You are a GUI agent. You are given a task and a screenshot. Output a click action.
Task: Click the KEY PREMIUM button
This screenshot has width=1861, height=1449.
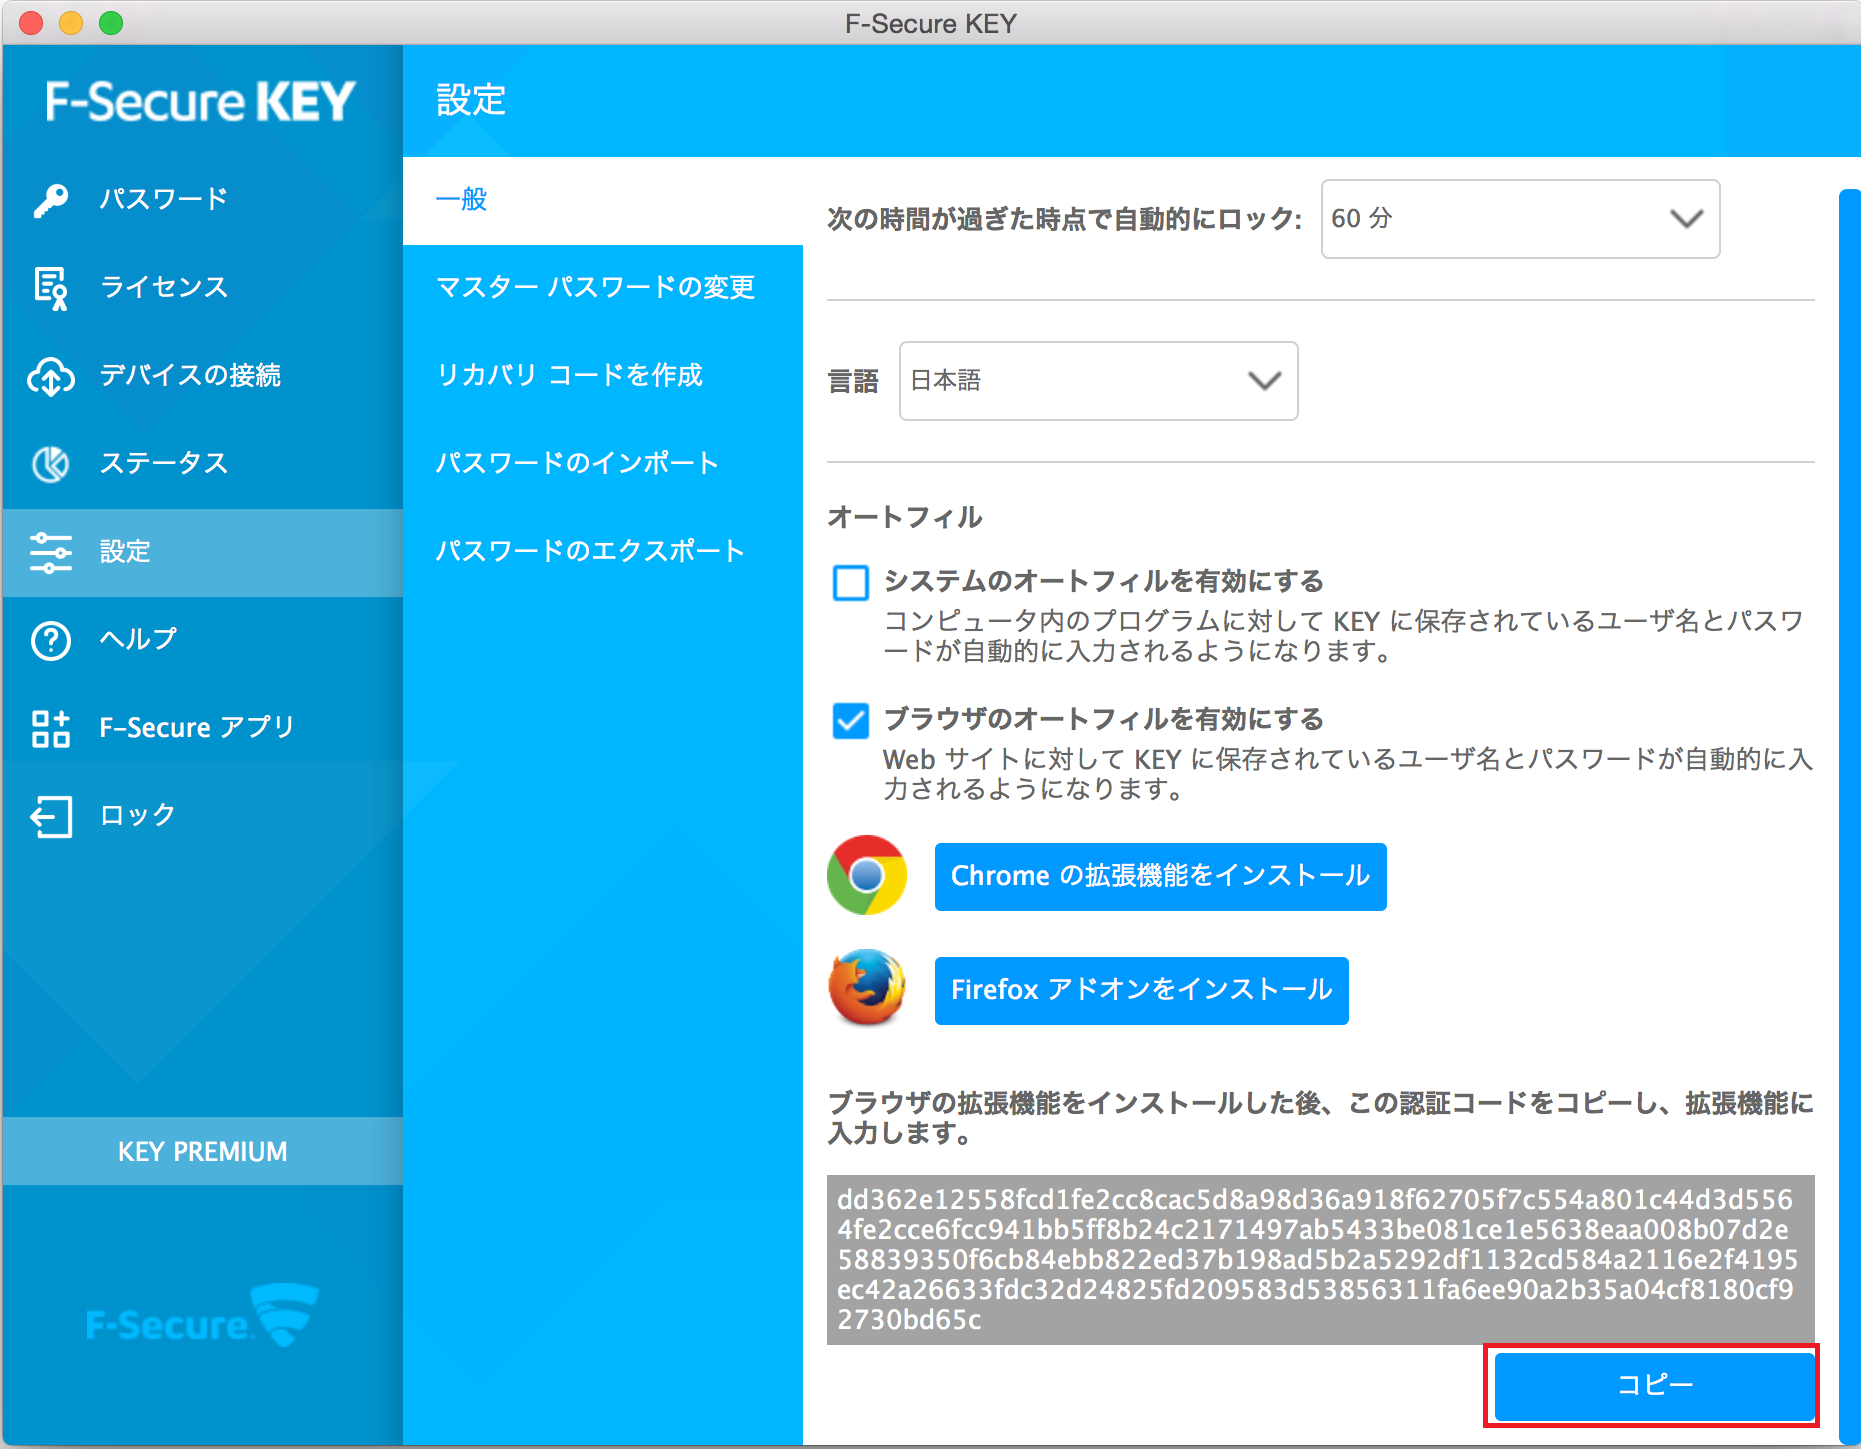click(x=203, y=1151)
